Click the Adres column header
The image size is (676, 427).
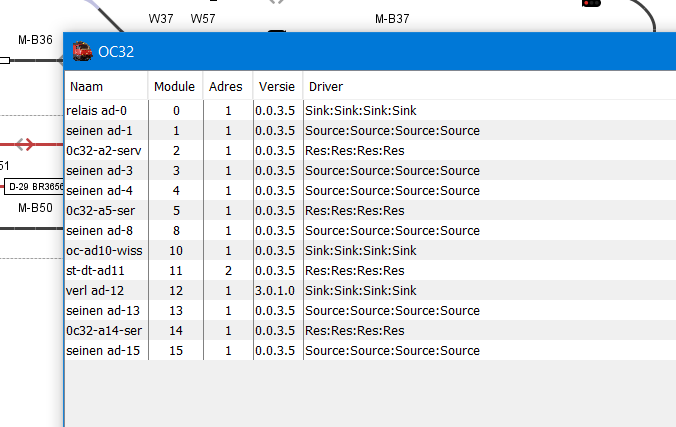(225, 87)
